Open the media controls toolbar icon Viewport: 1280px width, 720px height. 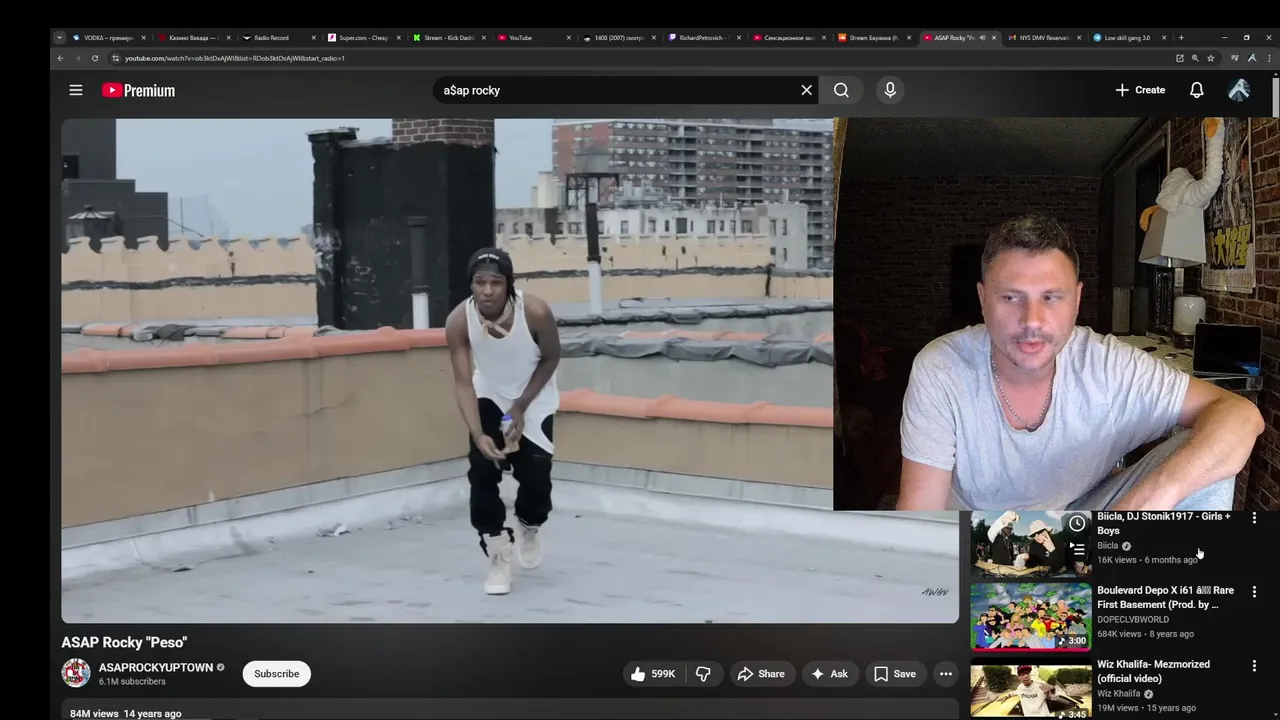pyautogui.click(x=1235, y=58)
